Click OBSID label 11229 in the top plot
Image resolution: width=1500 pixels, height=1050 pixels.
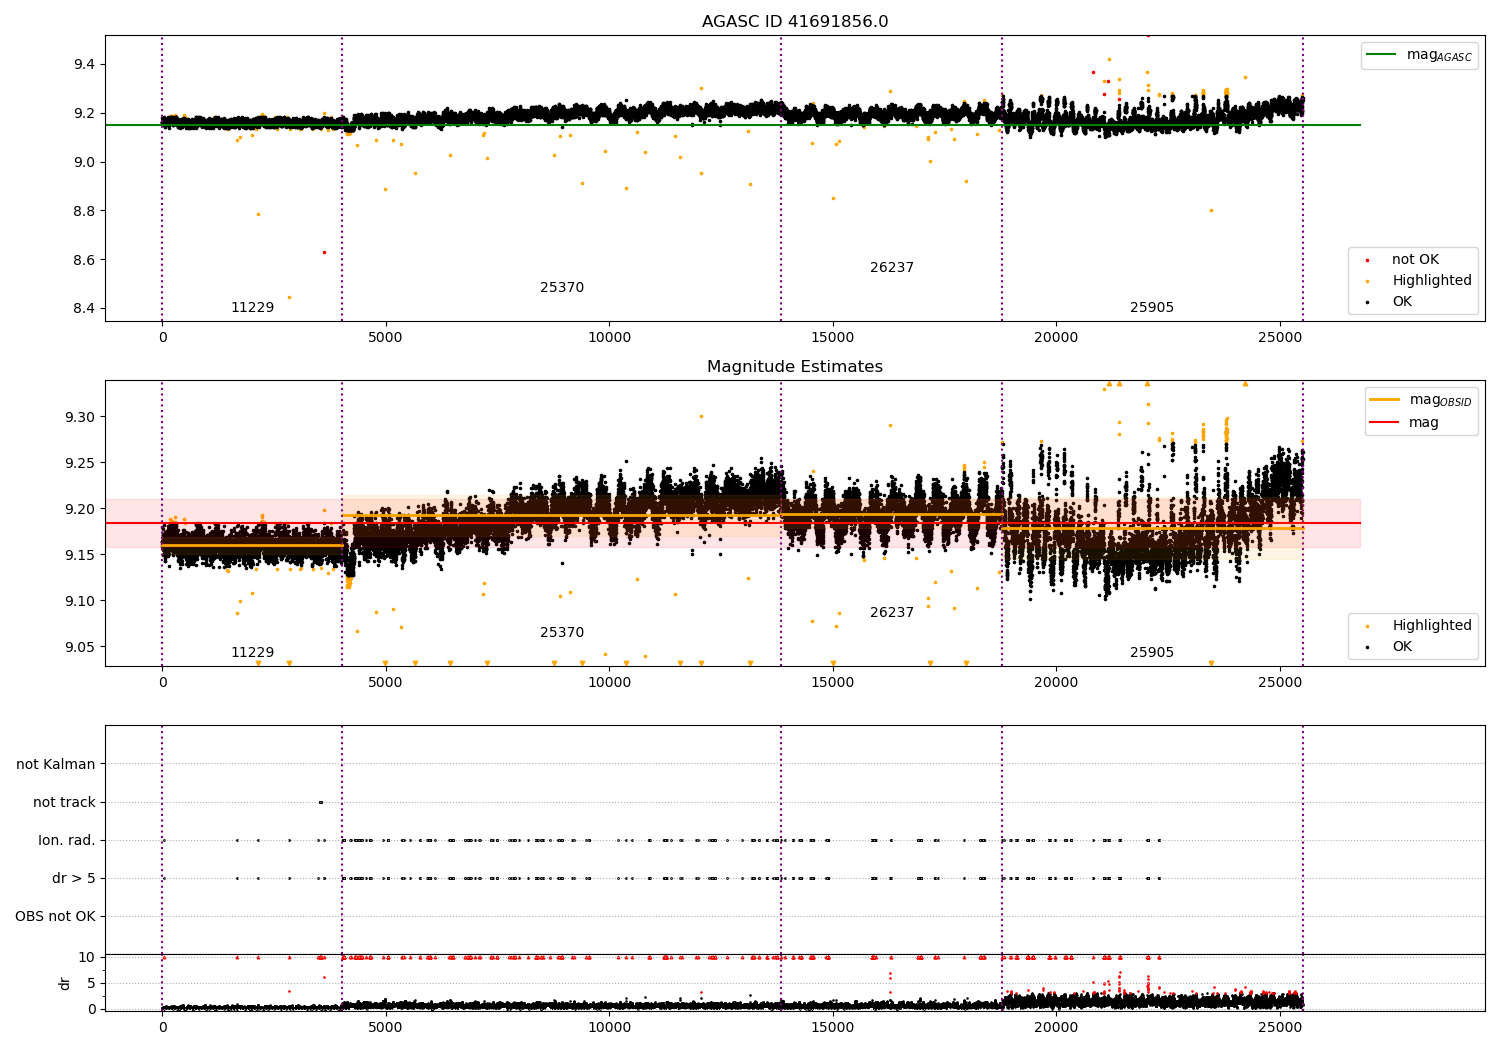(x=252, y=307)
